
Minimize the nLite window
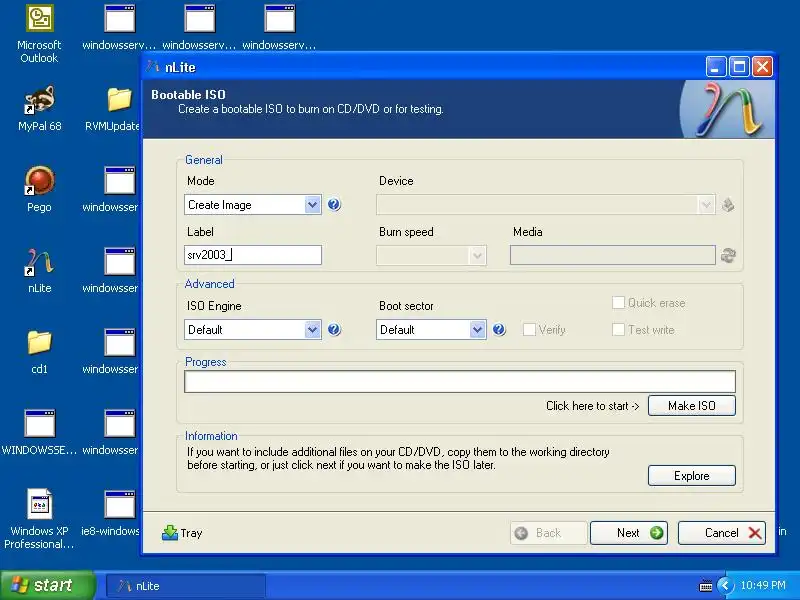tap(716, 66)
